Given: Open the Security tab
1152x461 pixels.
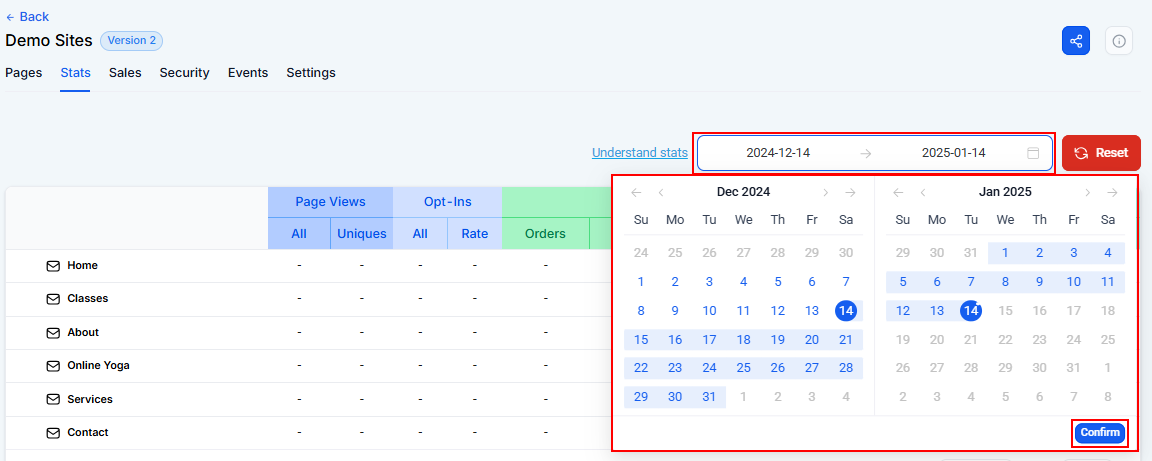Looking at the screenshot, I should pyautogui.click(x=184, y=73).
